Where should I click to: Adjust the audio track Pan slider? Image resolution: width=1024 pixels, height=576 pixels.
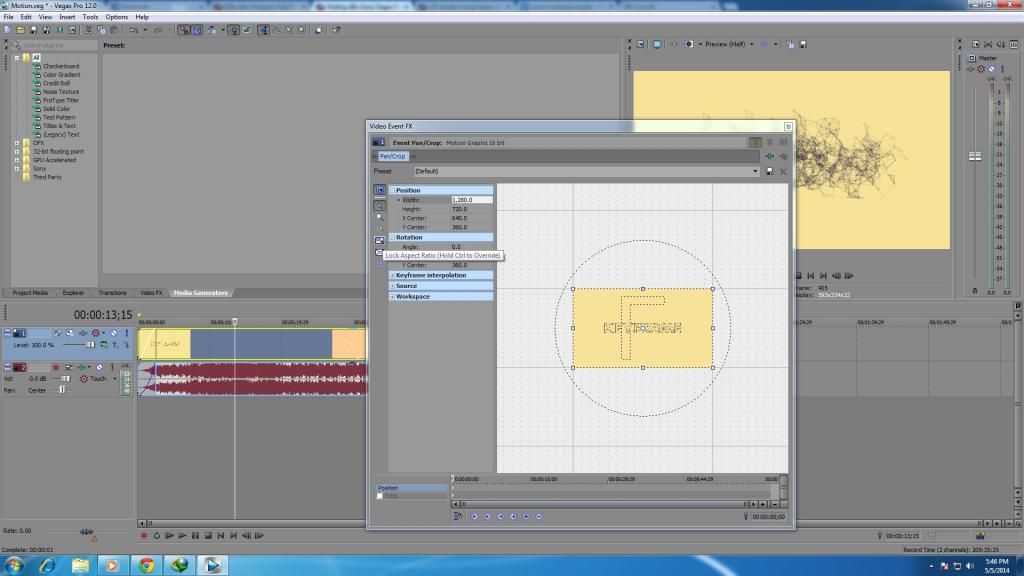[62, 390]
